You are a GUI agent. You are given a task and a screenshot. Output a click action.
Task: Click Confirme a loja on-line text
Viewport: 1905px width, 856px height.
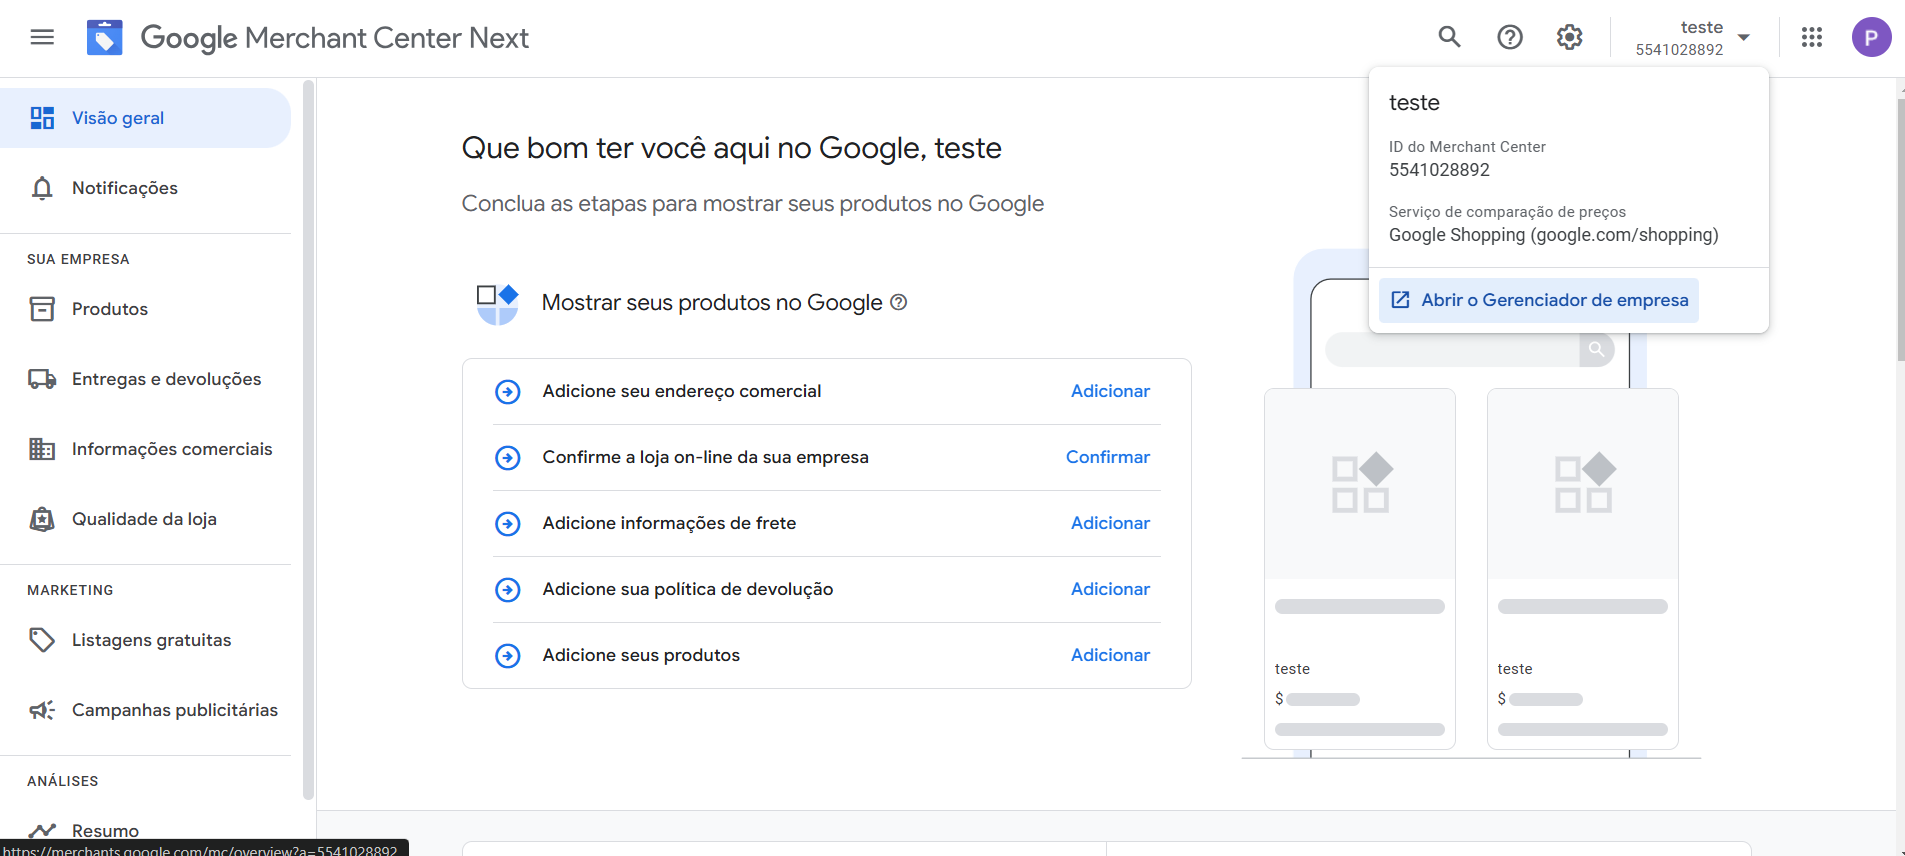tap(705, 457)
